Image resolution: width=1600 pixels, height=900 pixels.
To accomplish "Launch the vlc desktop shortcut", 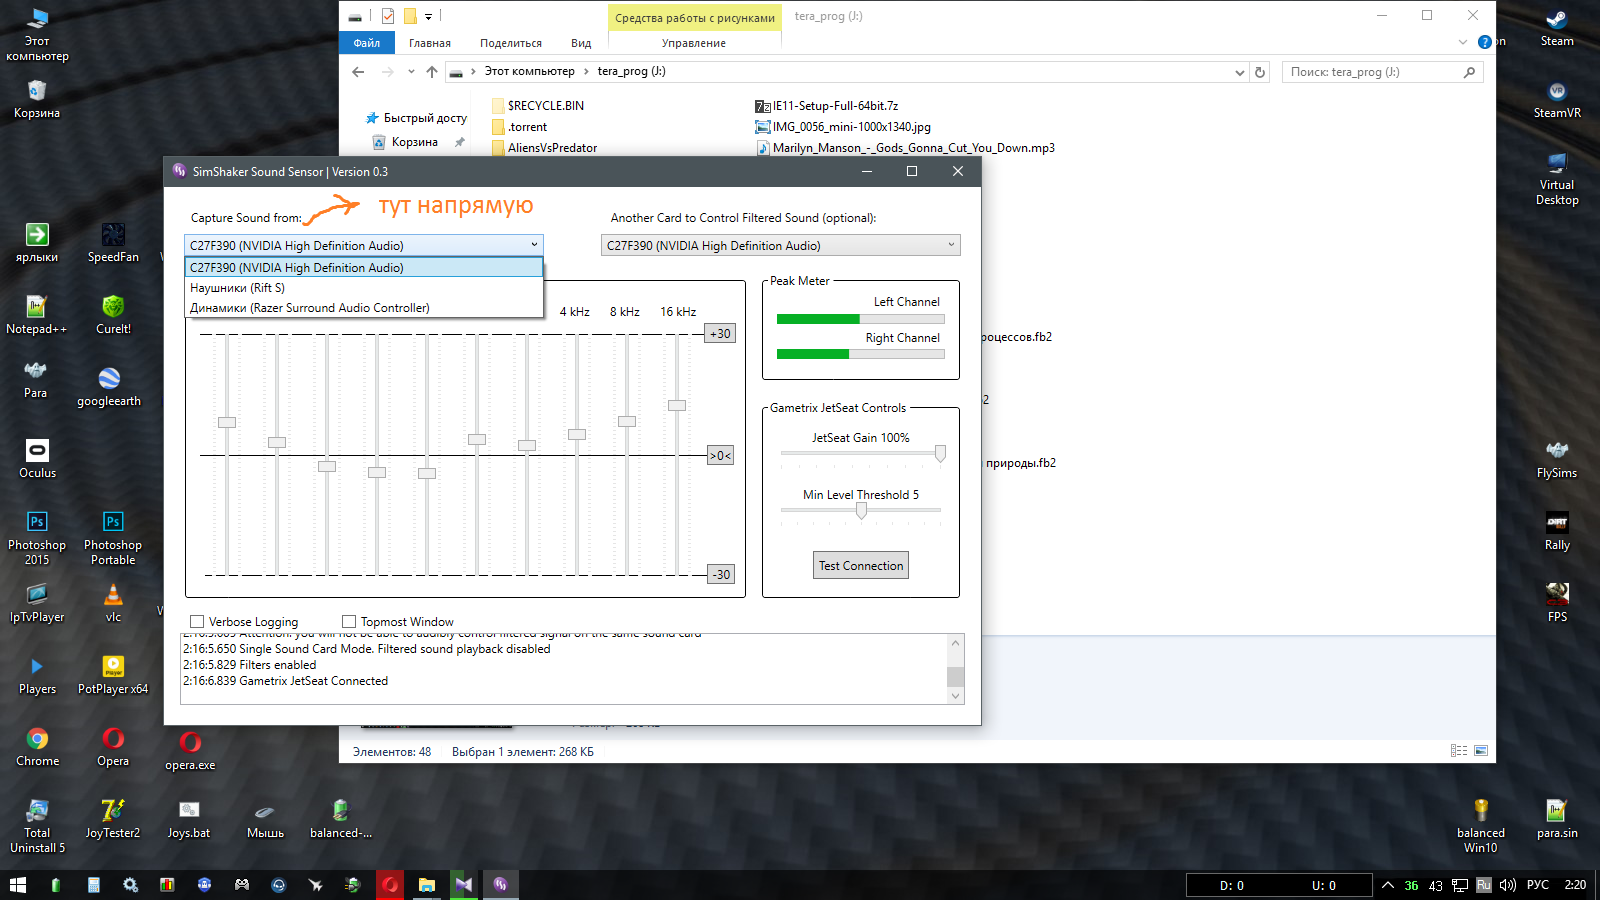I will 113,603.
